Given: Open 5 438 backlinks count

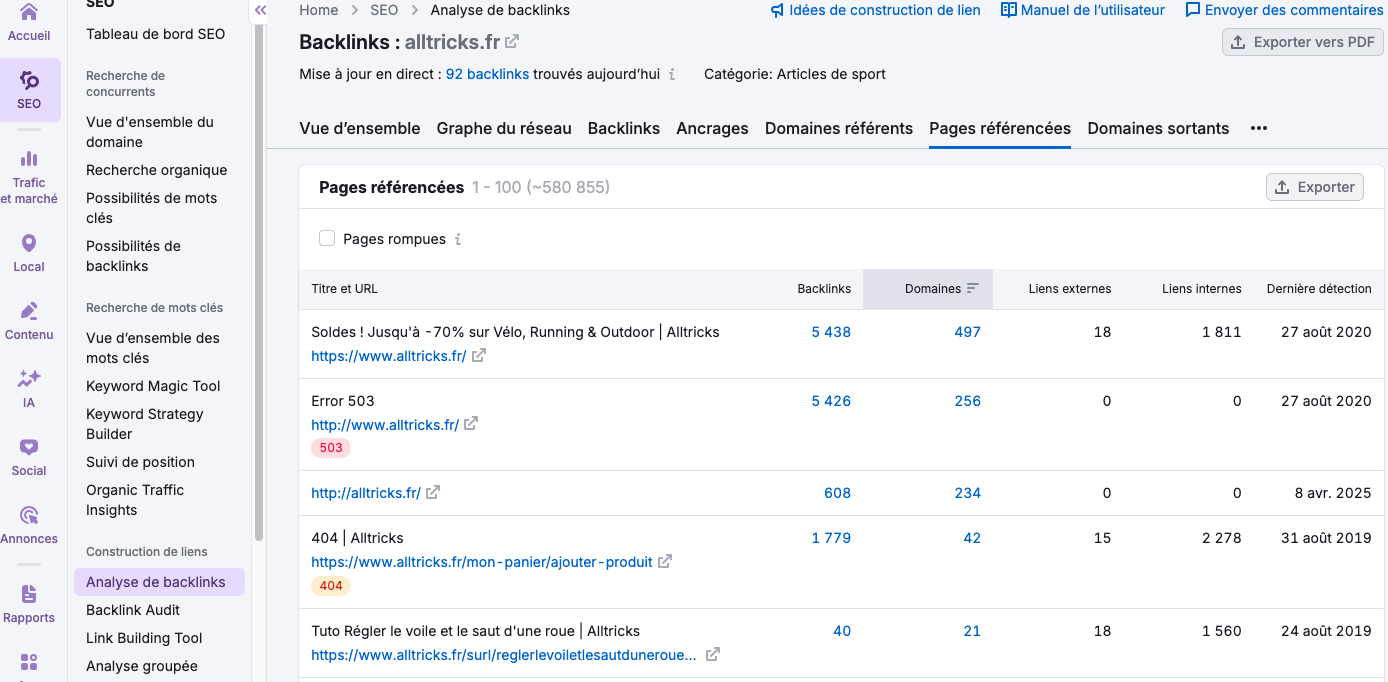Looking at the screenshot, I should (831, 332).
